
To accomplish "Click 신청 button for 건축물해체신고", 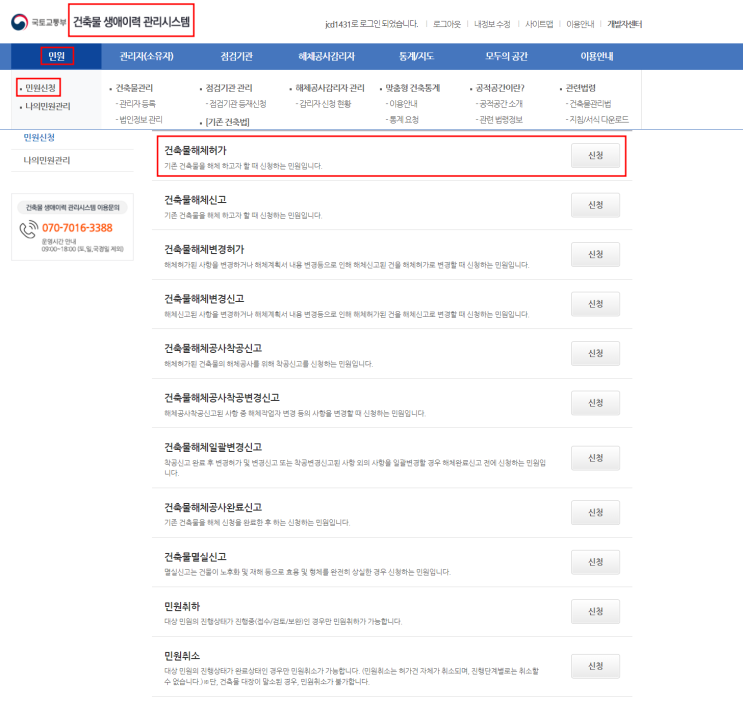I will point(595,205).
